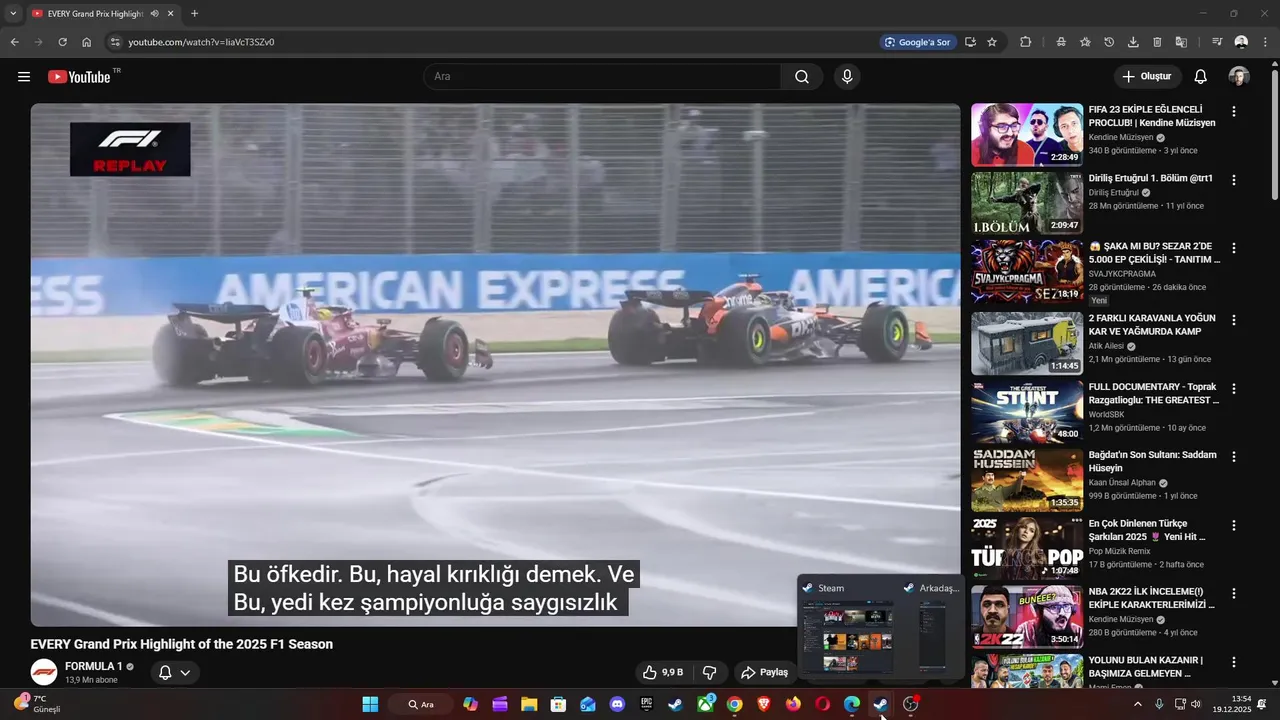The image size is (1280, 720).
Task: Open the tab search dropdown arrow
Action: tap(13, 14)
